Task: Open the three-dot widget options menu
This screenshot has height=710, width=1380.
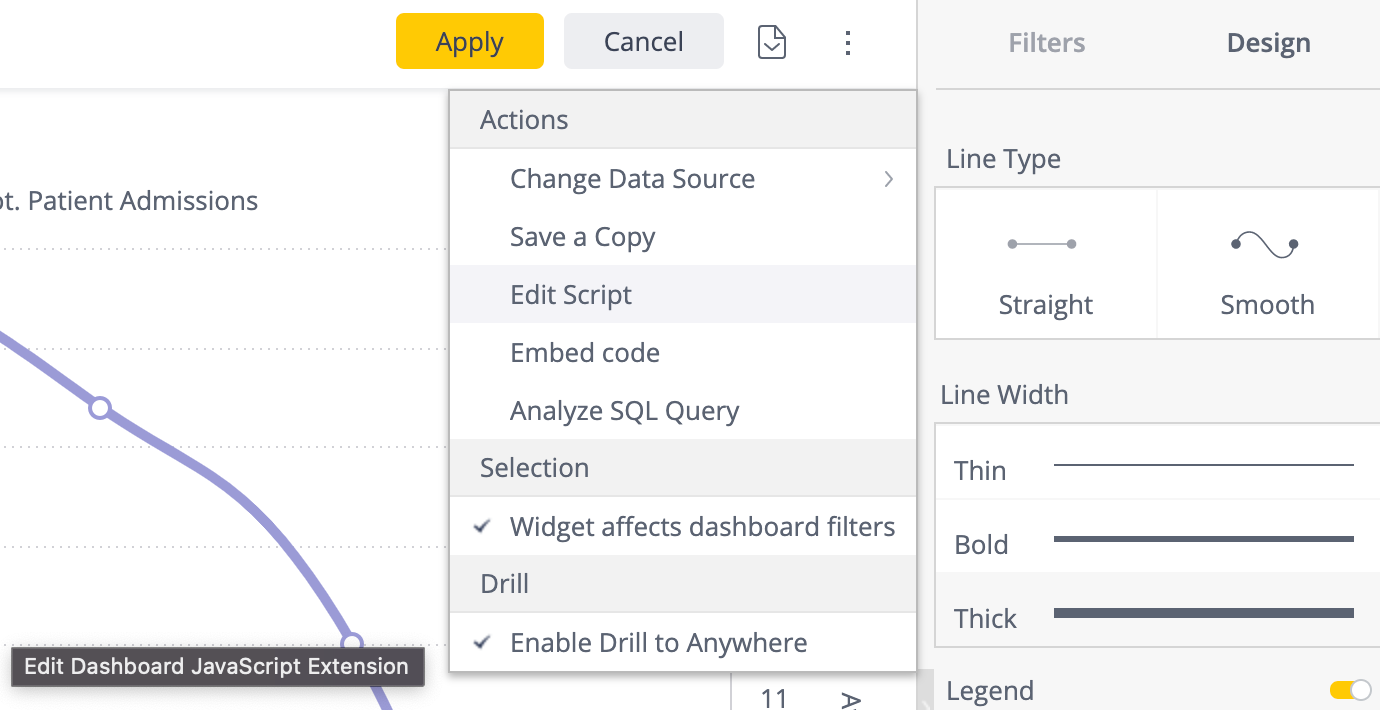Action: [848, 42]
